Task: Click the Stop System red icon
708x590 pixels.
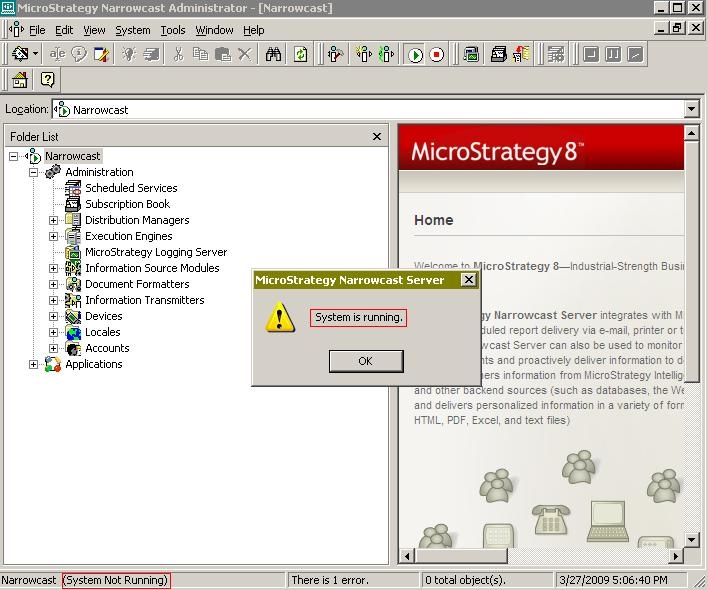Action: 436,55
